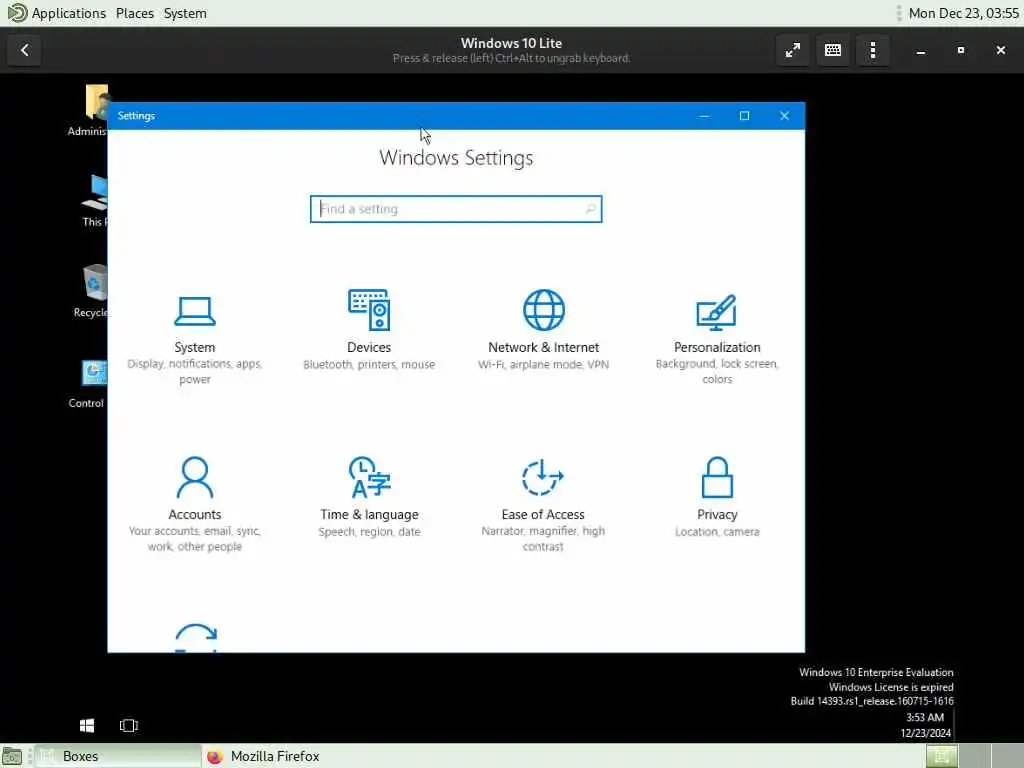Click the Find a setting search field

[x=456, y=209]
